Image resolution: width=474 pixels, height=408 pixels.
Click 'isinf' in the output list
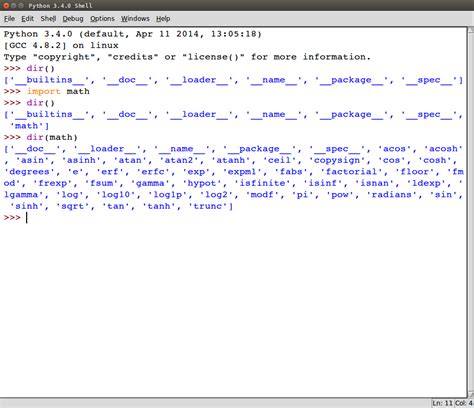tap(322, 183)
